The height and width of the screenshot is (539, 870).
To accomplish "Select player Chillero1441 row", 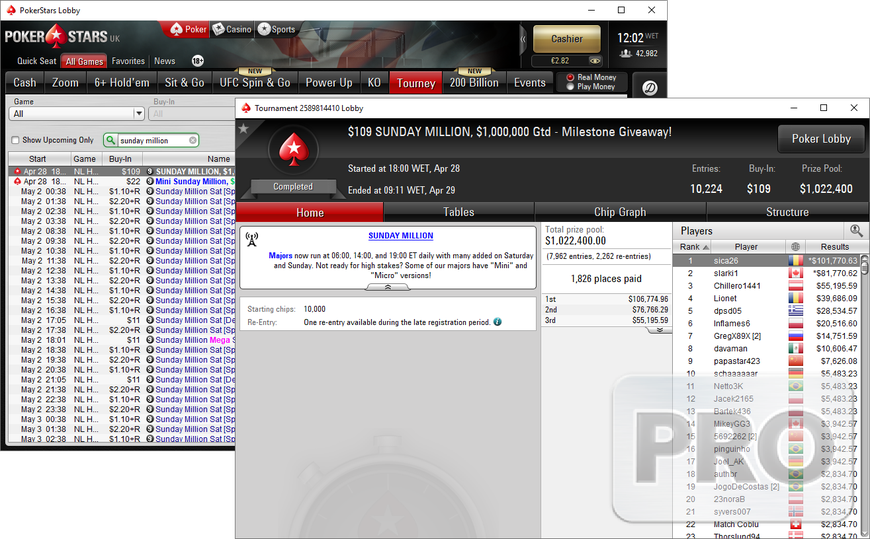I will click(767, 286).
